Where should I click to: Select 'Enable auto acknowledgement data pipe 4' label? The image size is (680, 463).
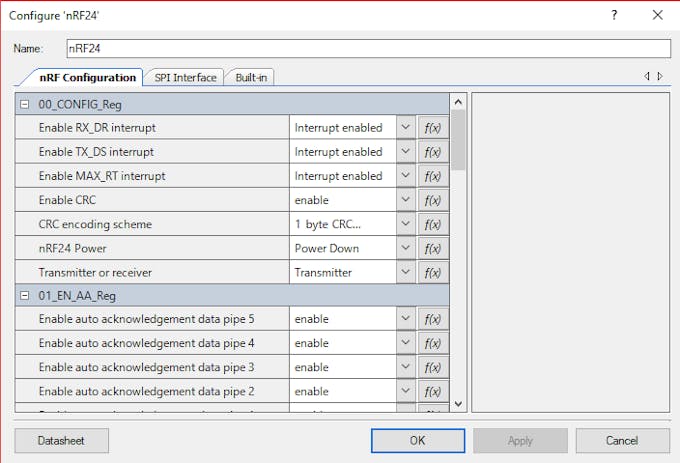click(x=147, y=343)
